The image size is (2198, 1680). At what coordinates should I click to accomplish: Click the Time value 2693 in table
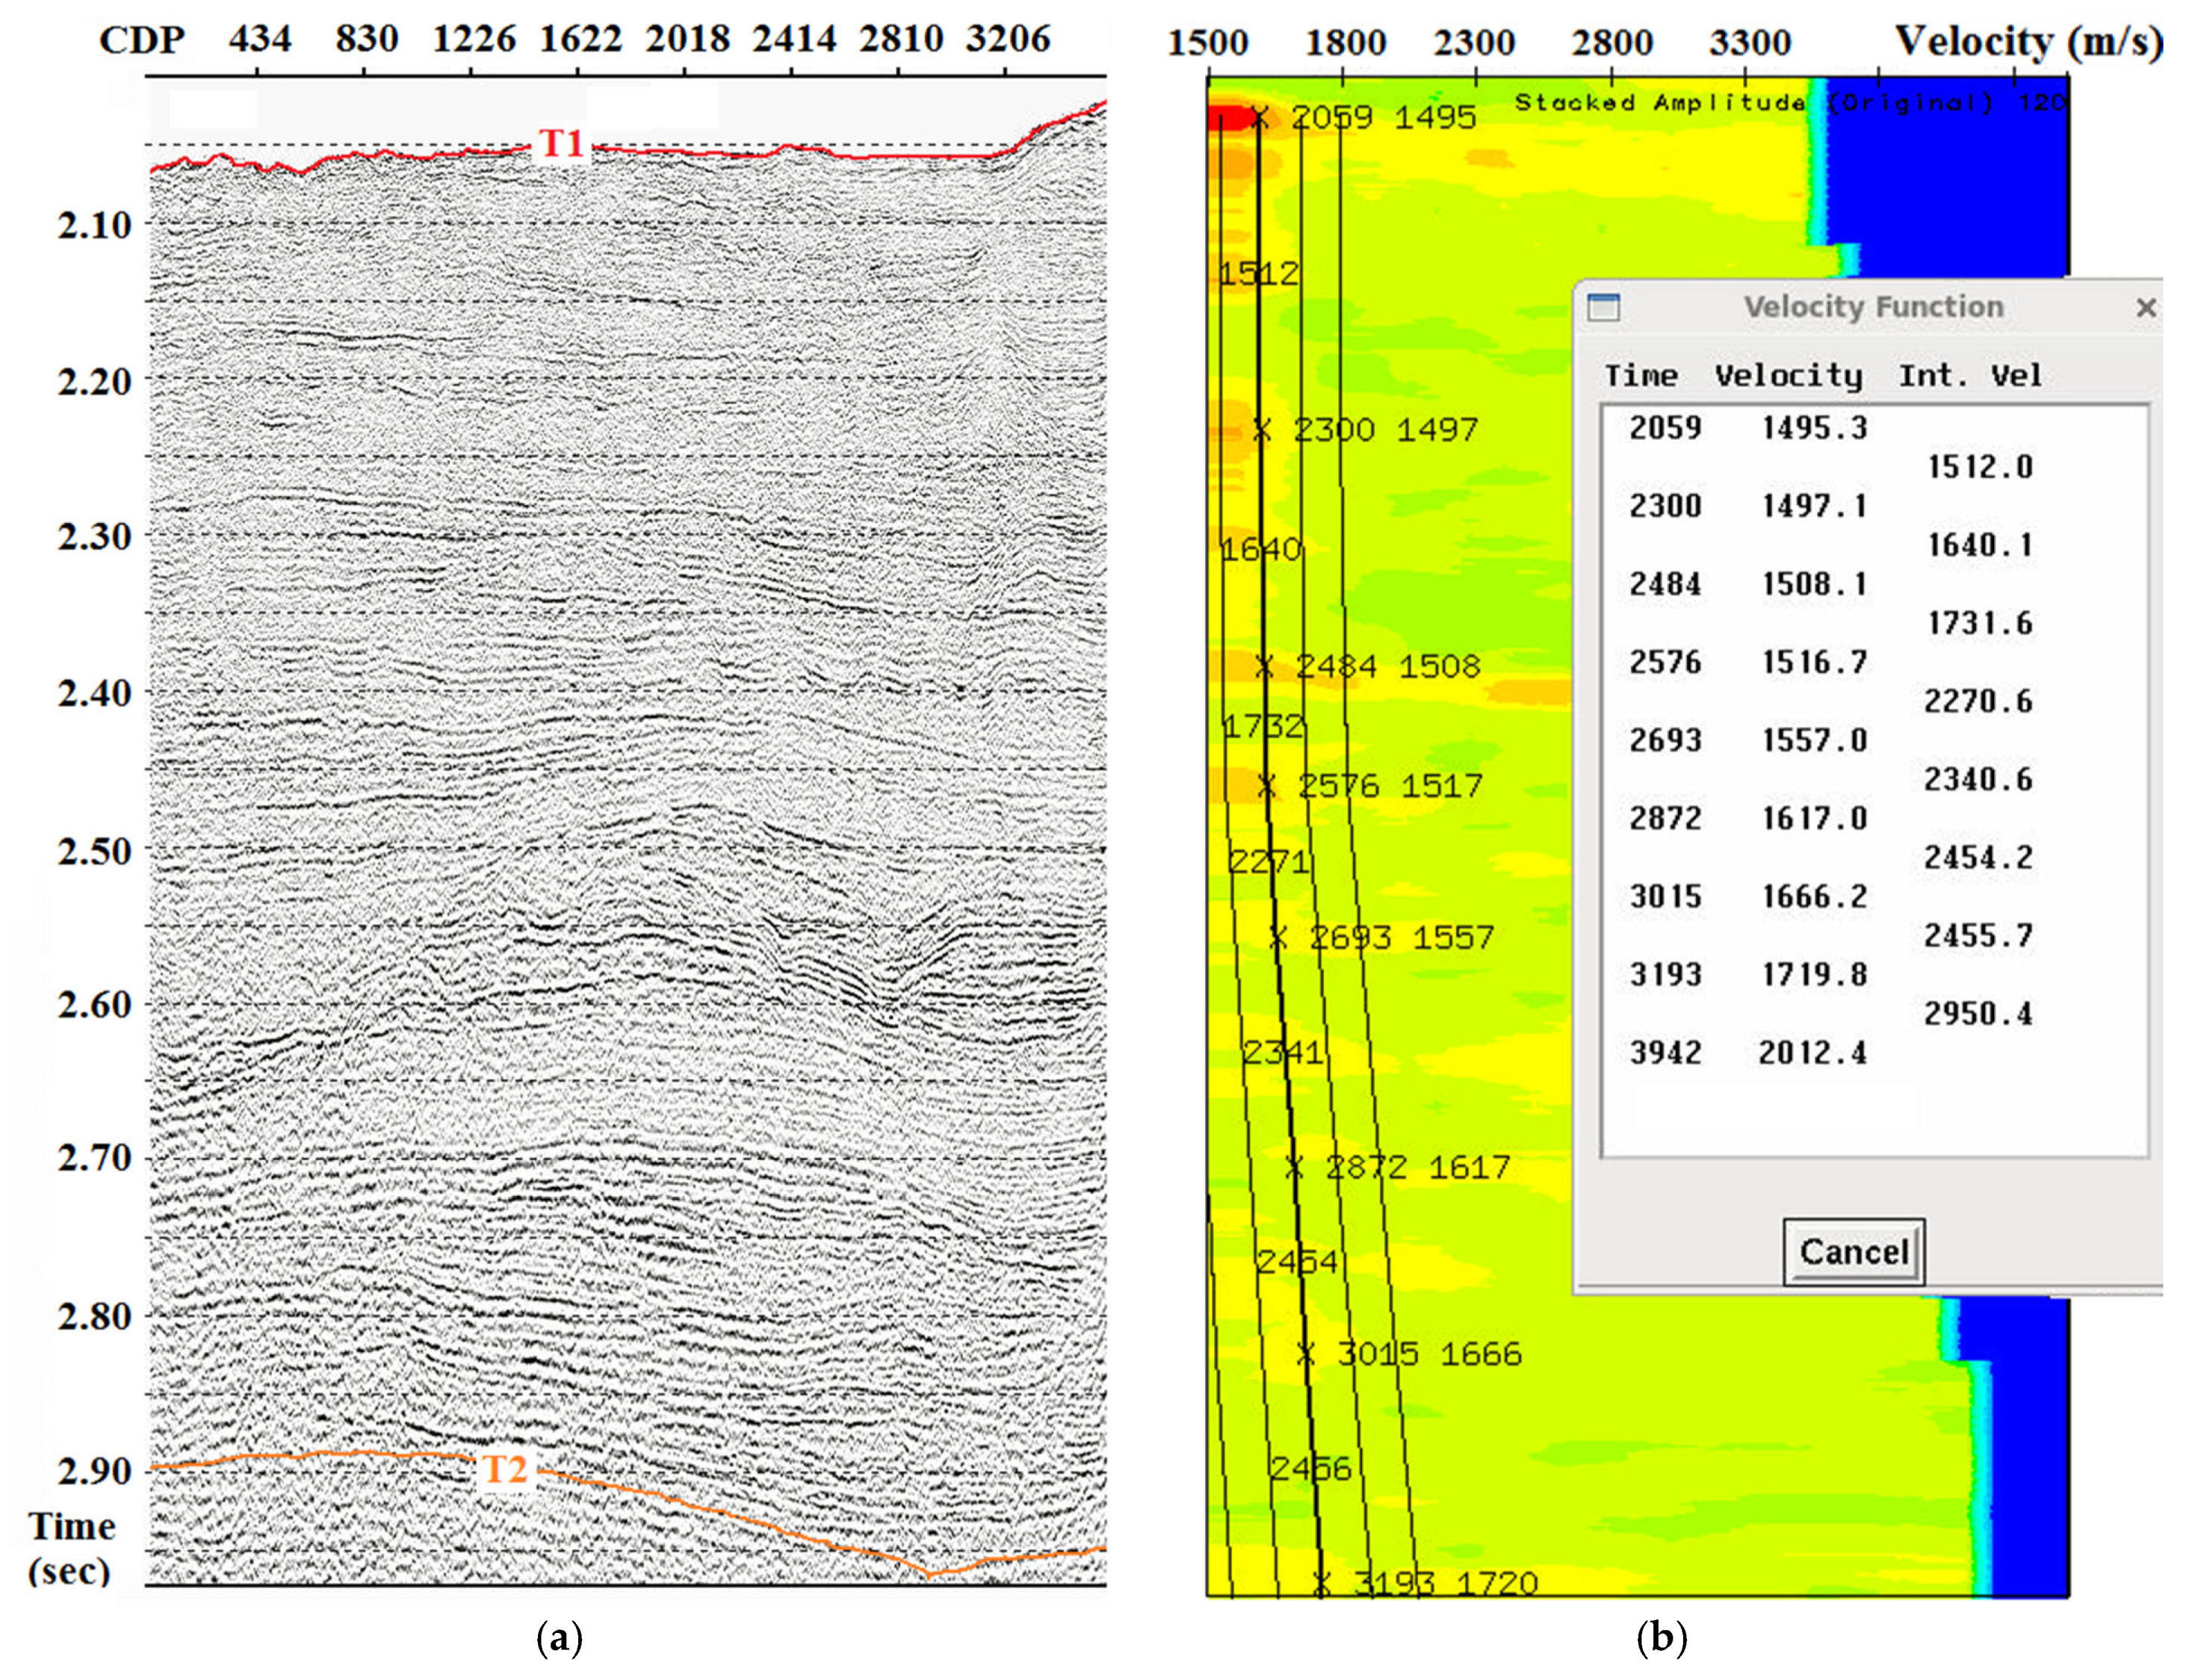click(1665, 740)
